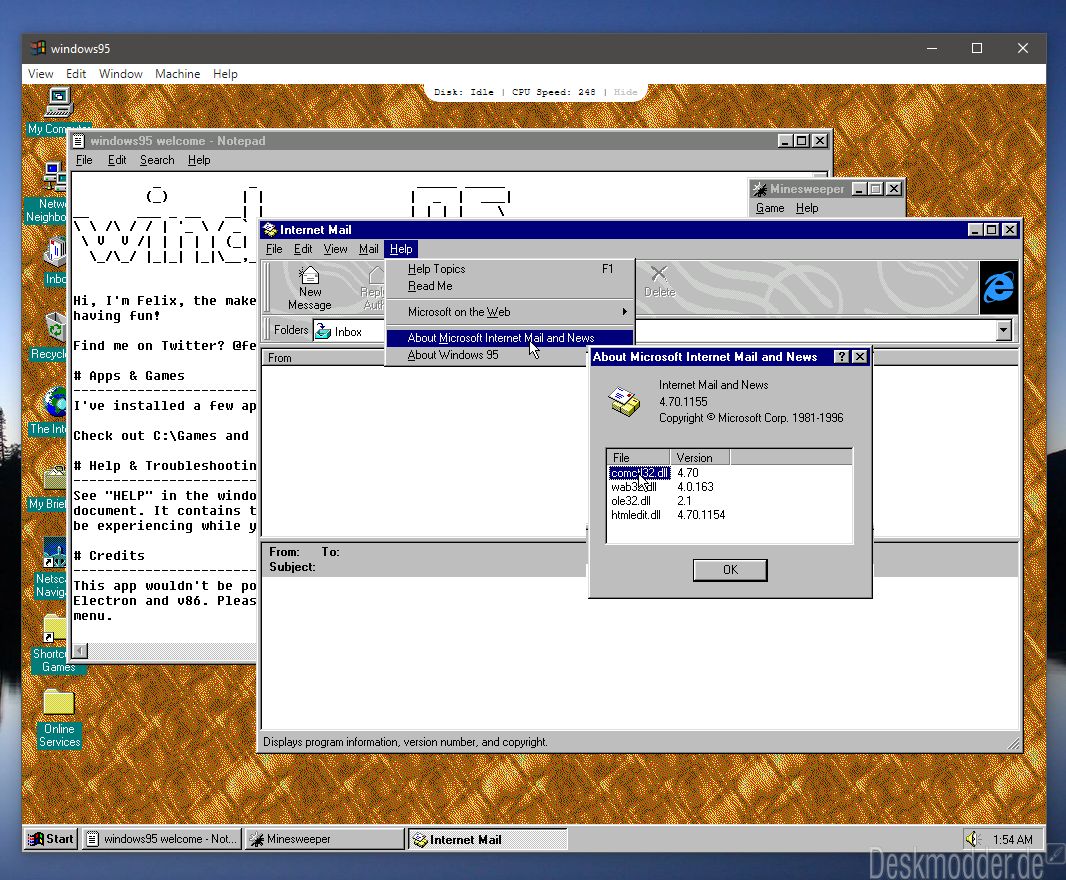
Task: Click the Notepad window title bar icon
Action: [x=79, y=141]
